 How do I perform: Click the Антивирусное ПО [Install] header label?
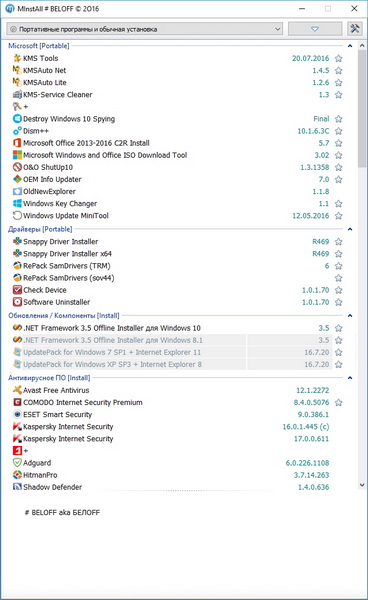coord(49,378)
